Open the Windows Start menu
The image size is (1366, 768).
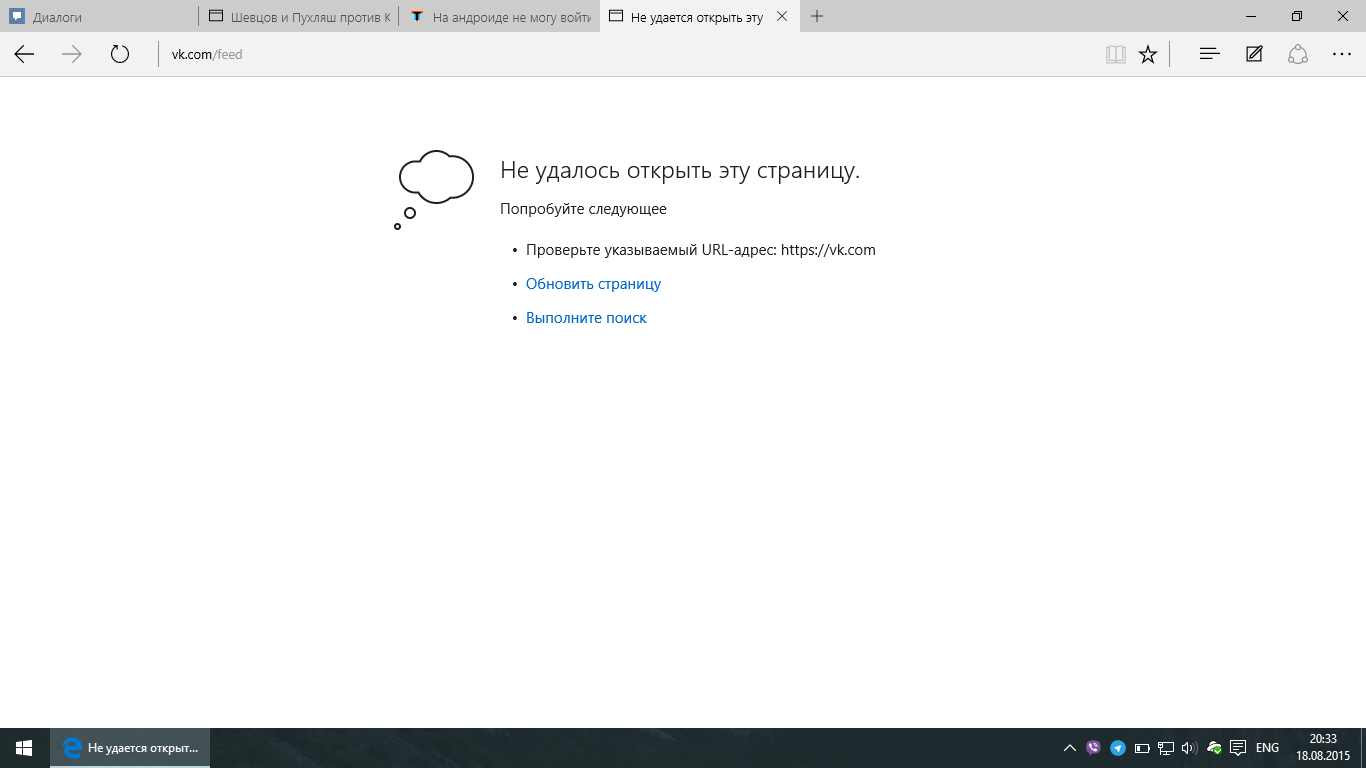(24, 748)
